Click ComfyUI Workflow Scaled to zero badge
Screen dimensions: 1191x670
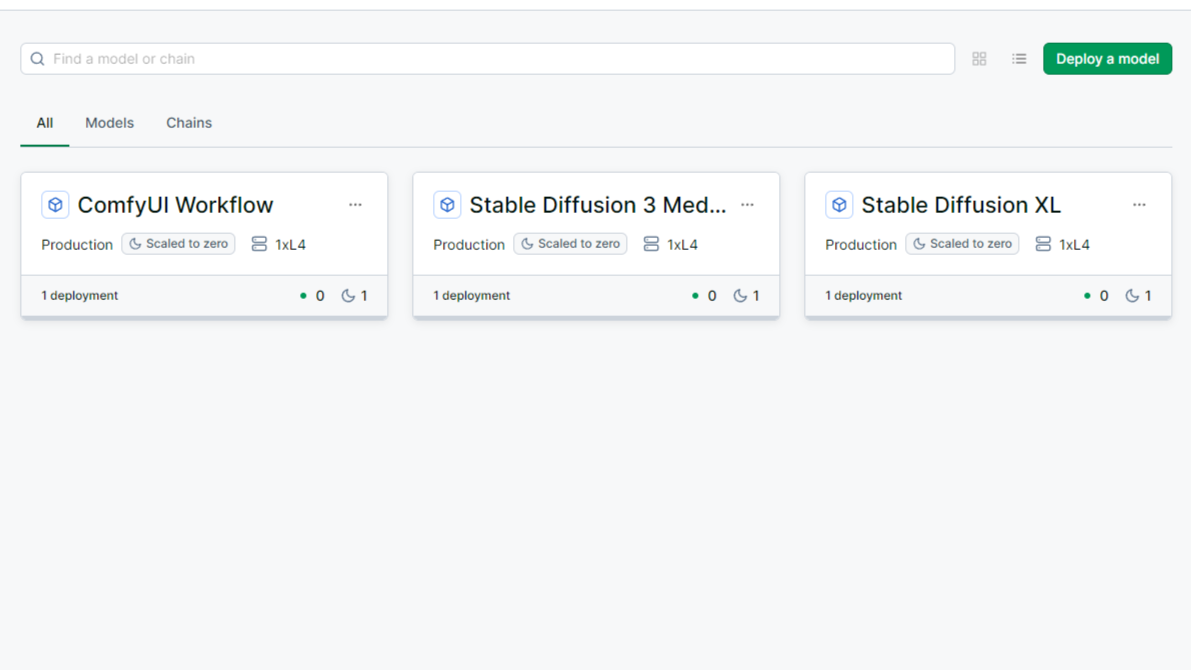(x=178, y=244)
